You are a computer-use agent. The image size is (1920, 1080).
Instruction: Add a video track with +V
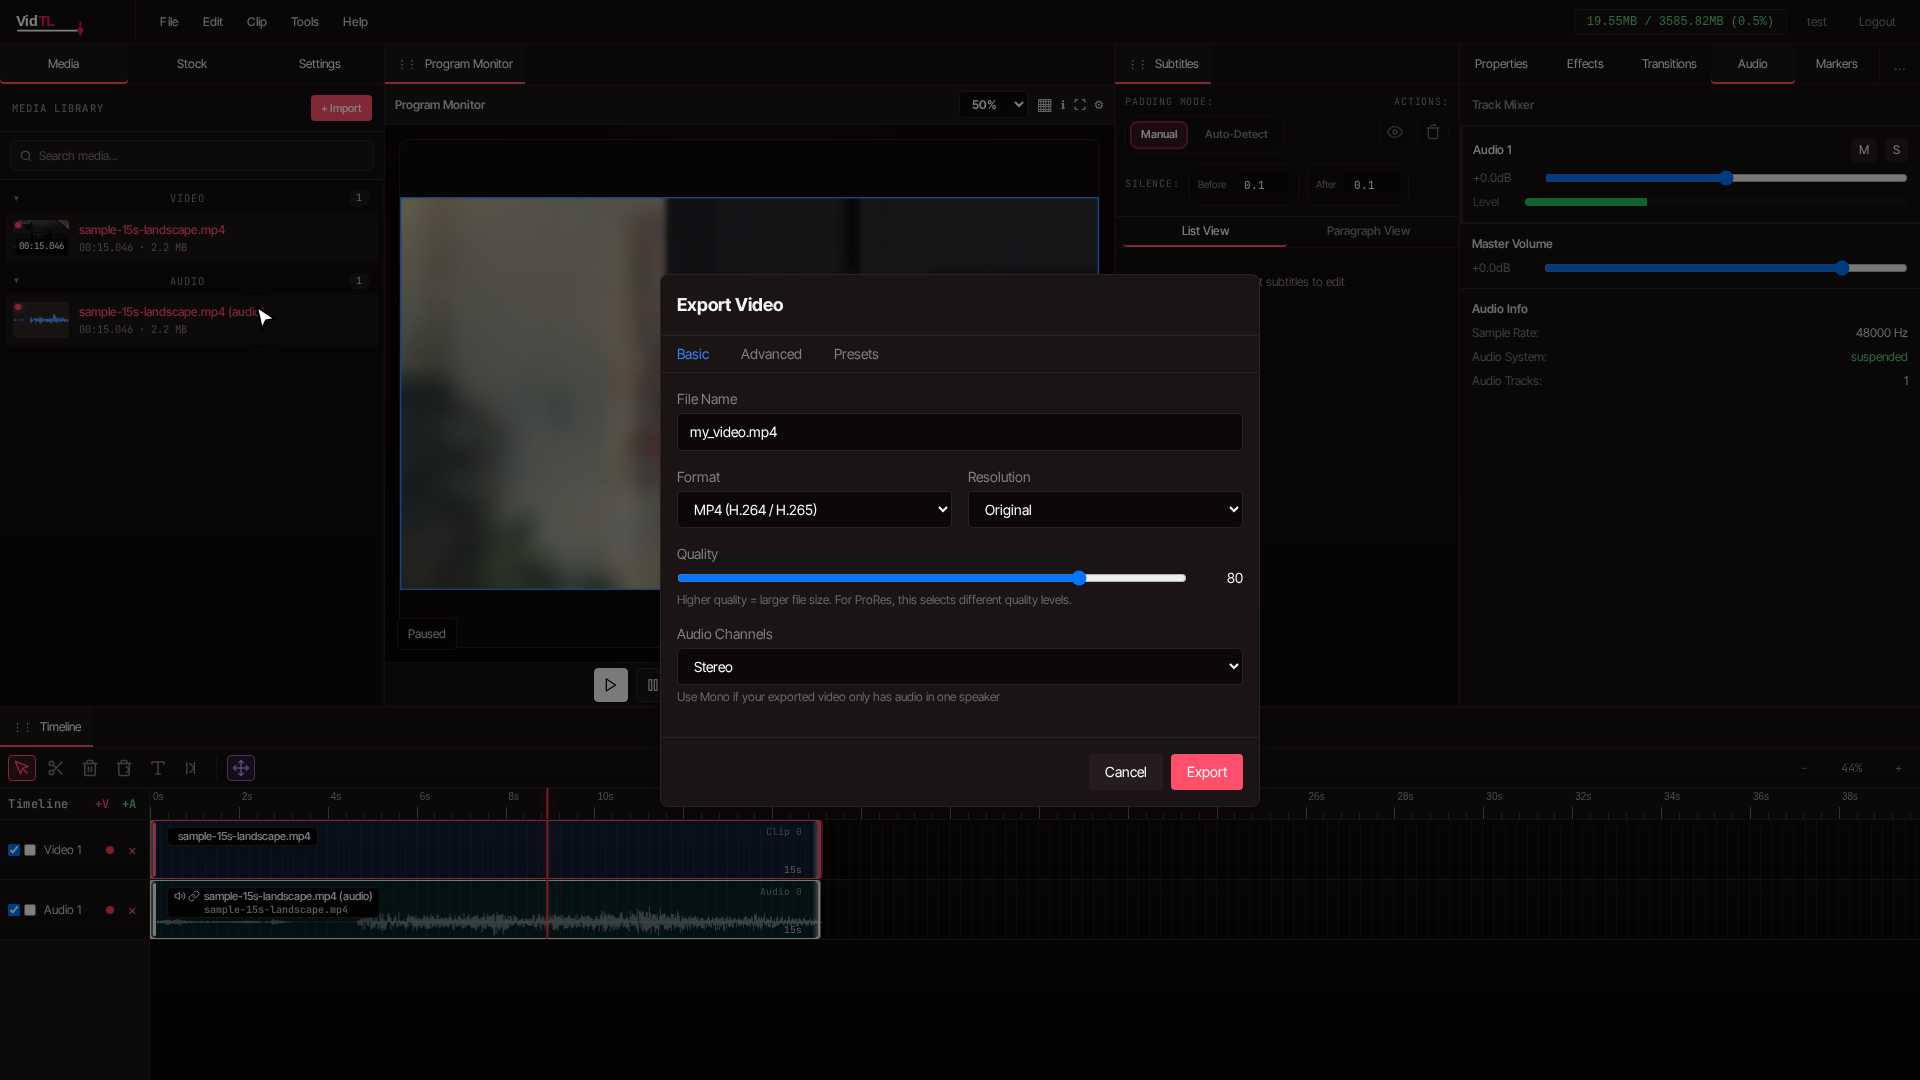point(102,804)
